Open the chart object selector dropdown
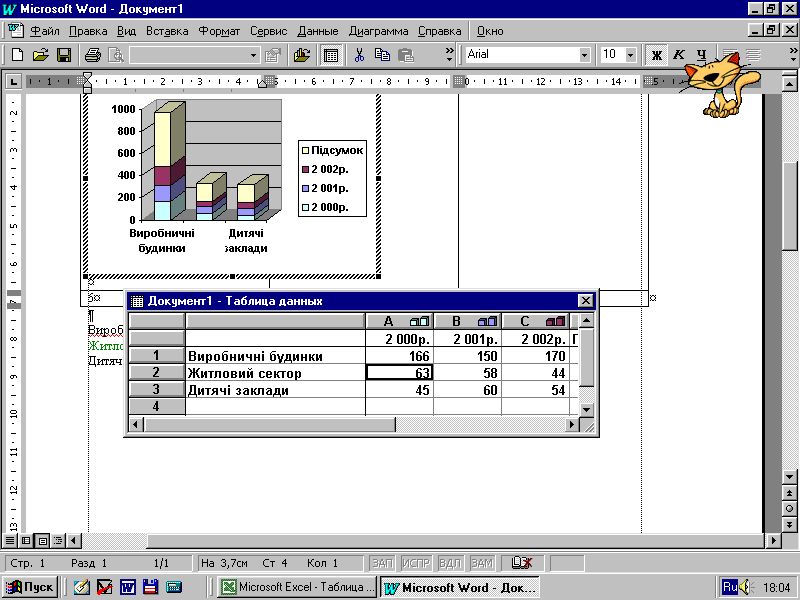 253,55
